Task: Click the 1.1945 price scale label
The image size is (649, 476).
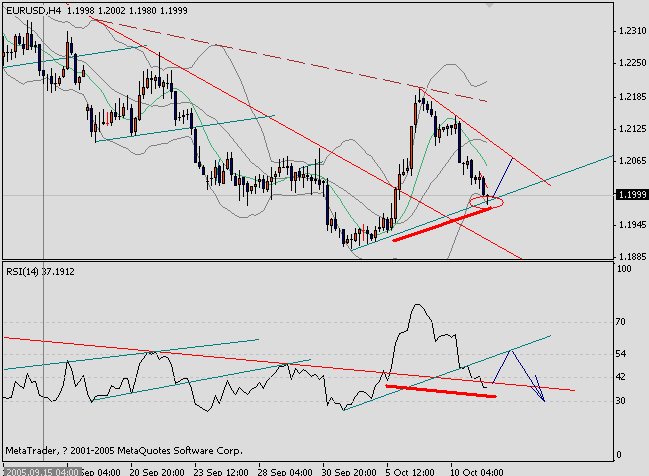Action: click(632, 225)
